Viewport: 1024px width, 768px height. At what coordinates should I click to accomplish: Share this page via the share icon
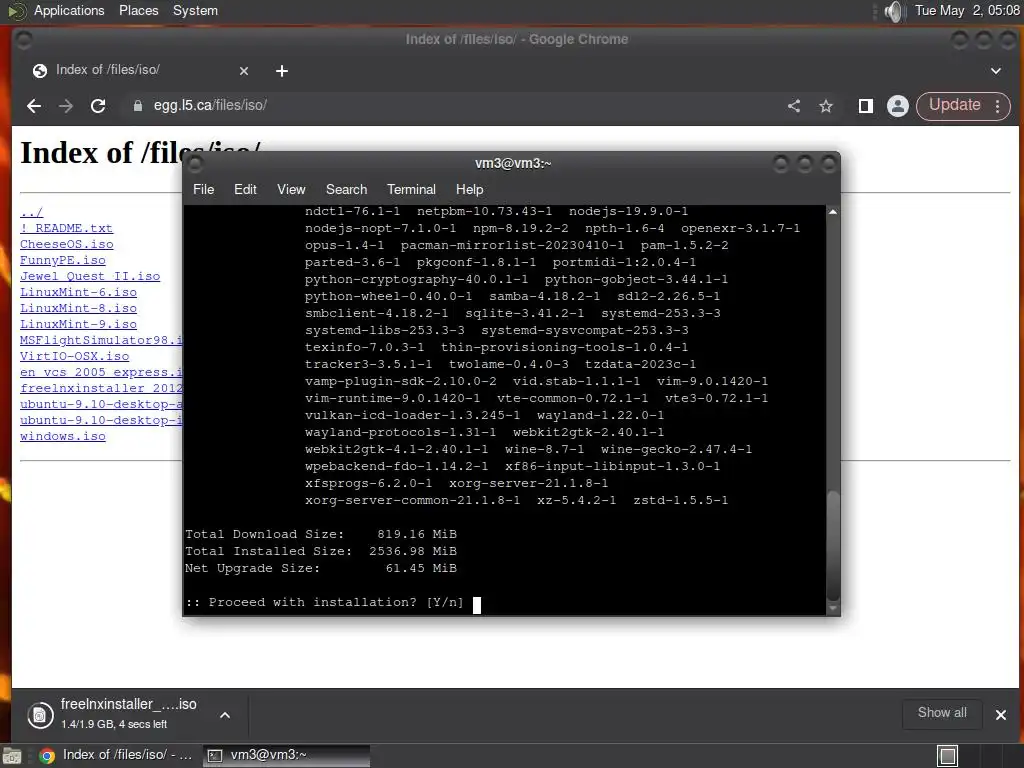coord(794,106)
